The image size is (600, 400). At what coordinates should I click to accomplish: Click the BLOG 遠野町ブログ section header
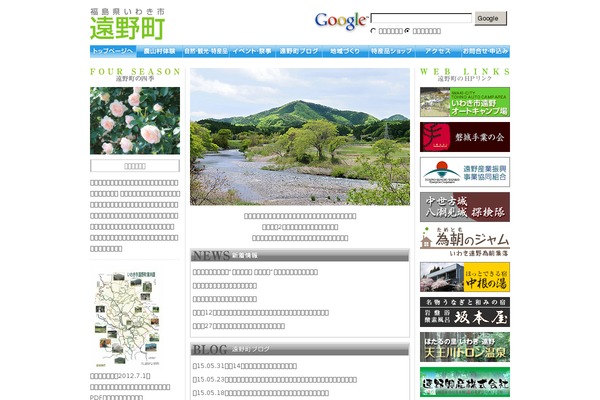pos(300,349)
